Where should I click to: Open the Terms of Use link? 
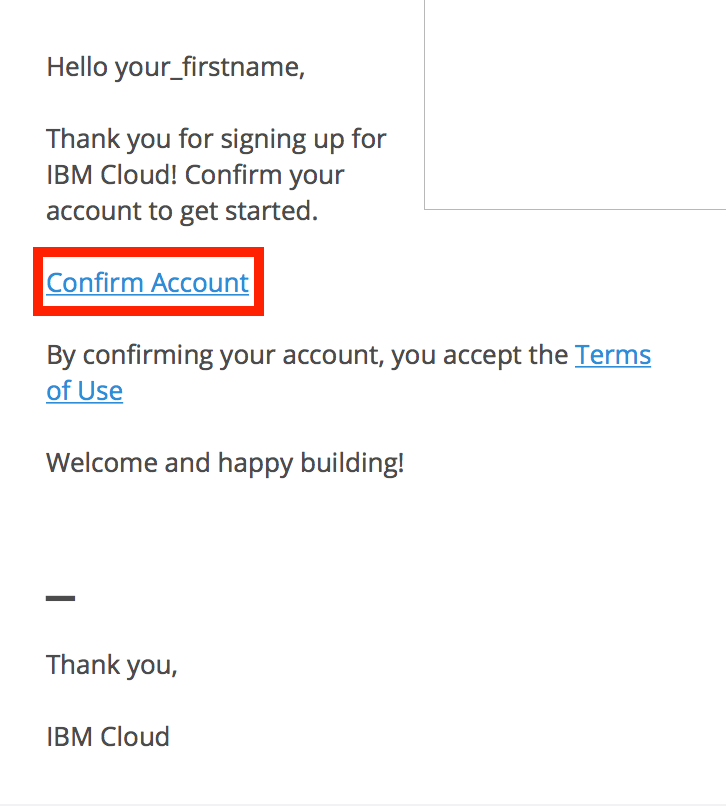click(612, 355)
